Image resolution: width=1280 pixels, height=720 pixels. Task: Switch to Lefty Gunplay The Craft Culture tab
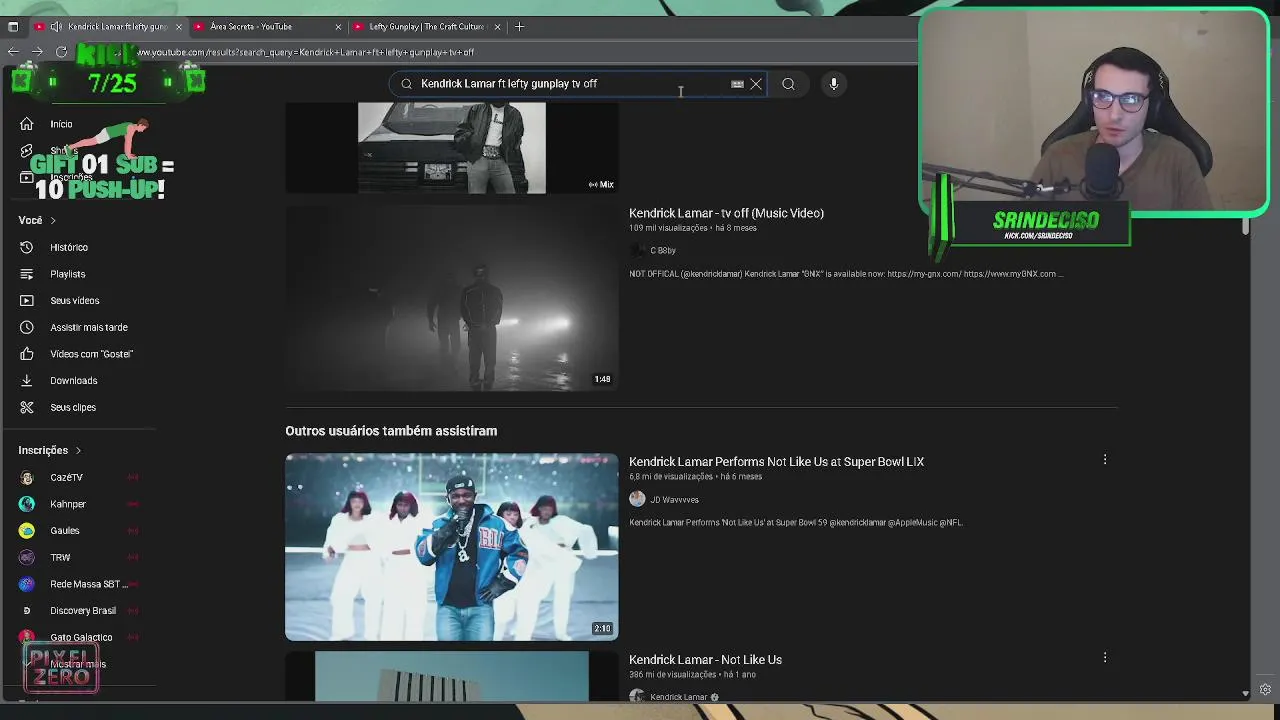(x=427, y=26)
